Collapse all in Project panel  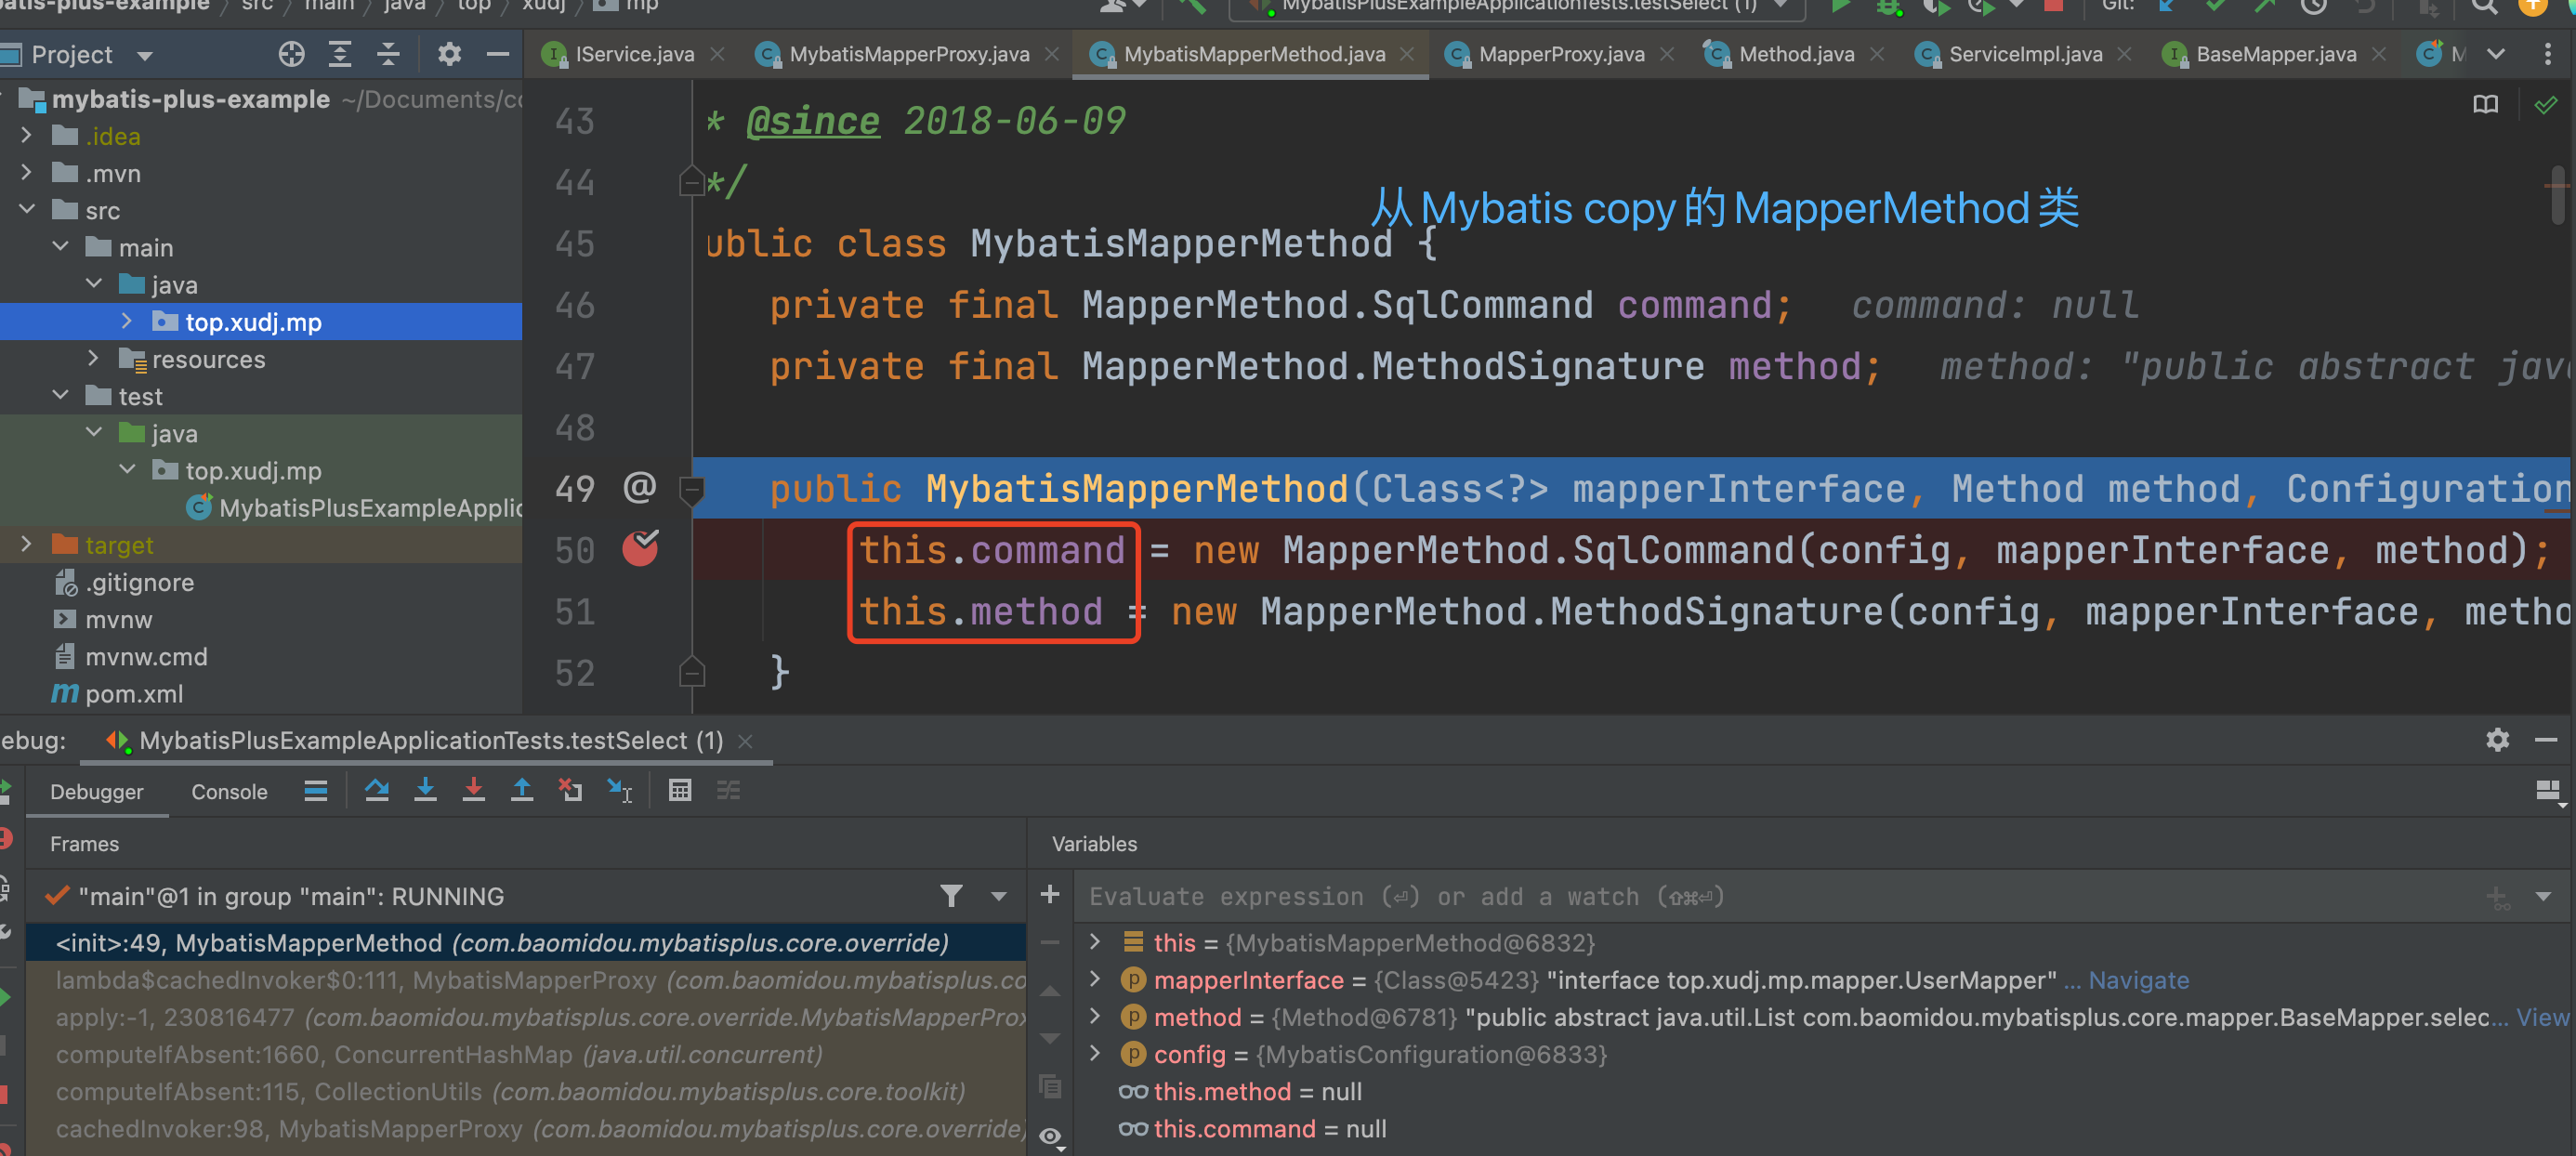point(388,54)
